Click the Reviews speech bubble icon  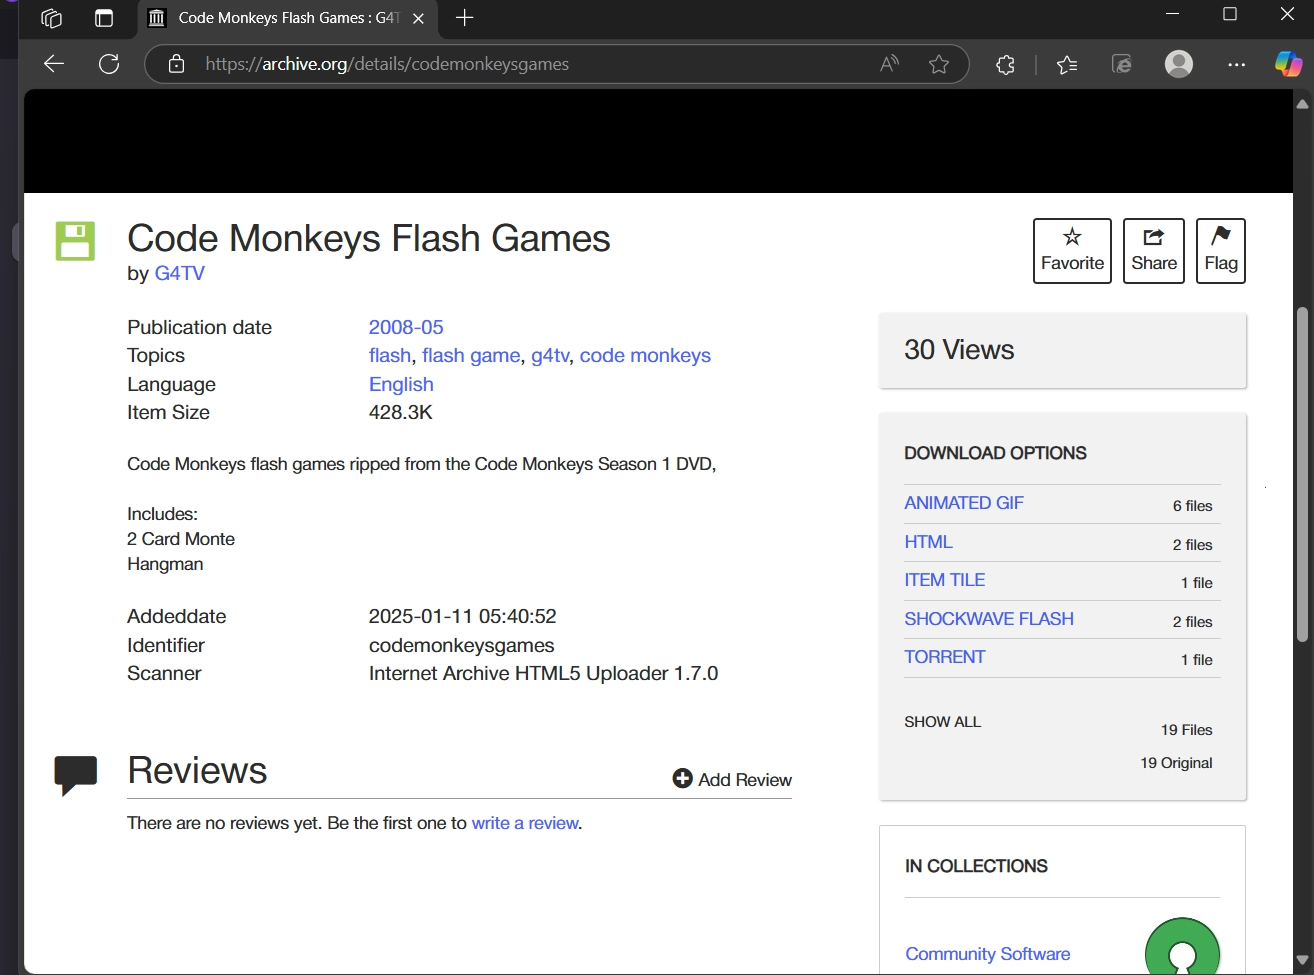pos(75,775)
